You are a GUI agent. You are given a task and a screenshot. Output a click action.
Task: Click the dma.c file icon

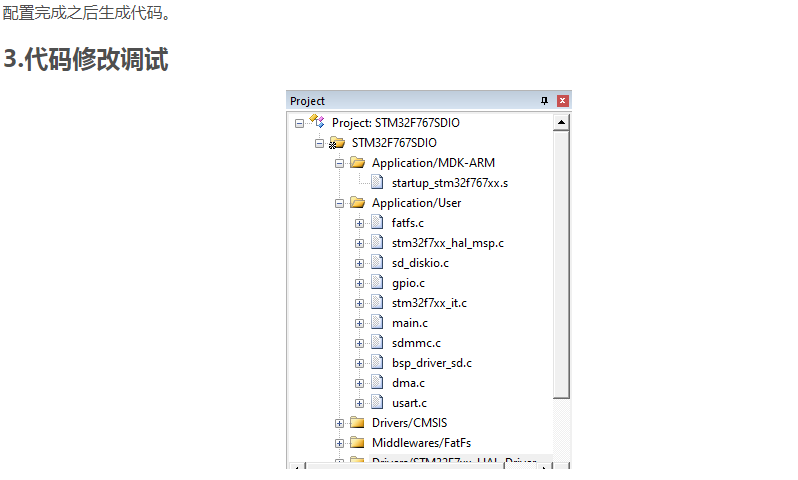(x=377, y=382)
